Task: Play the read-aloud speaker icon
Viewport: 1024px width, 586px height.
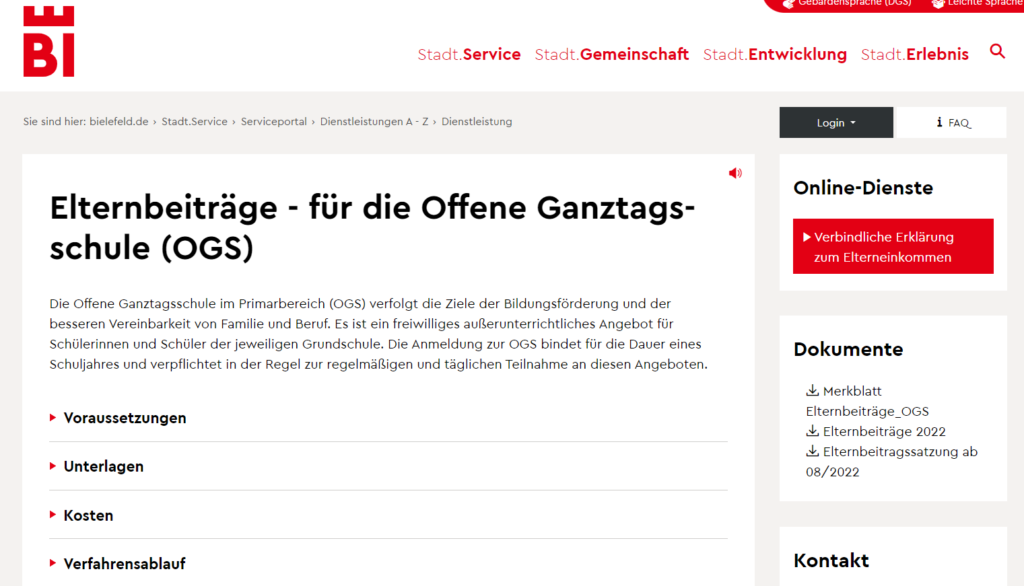Action: click(735, 173)
